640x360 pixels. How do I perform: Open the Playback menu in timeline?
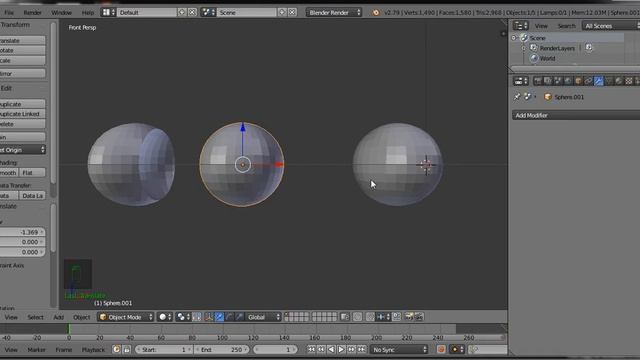[x=93, y=350]
